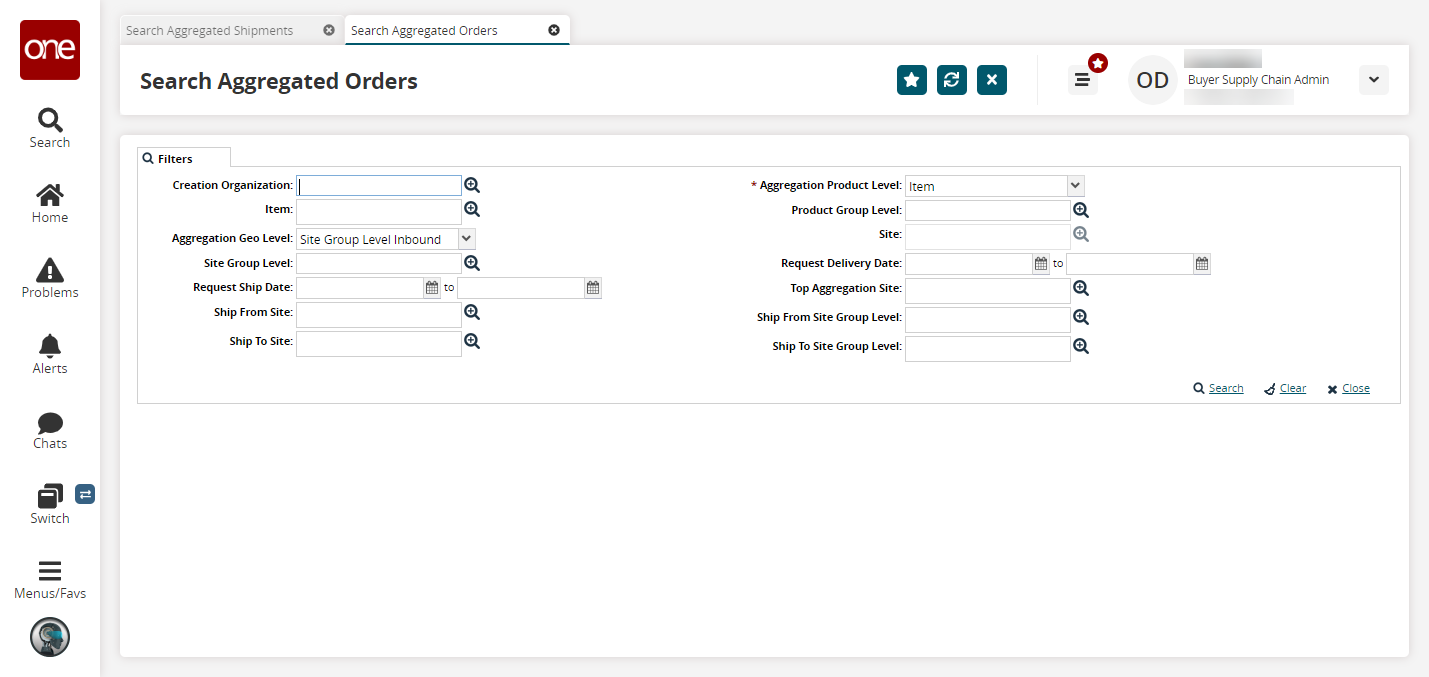The width and height of the screenshot is (1429, 677).
Task: Click the Clear link in filters
Action: click(x=1292, y=389)
